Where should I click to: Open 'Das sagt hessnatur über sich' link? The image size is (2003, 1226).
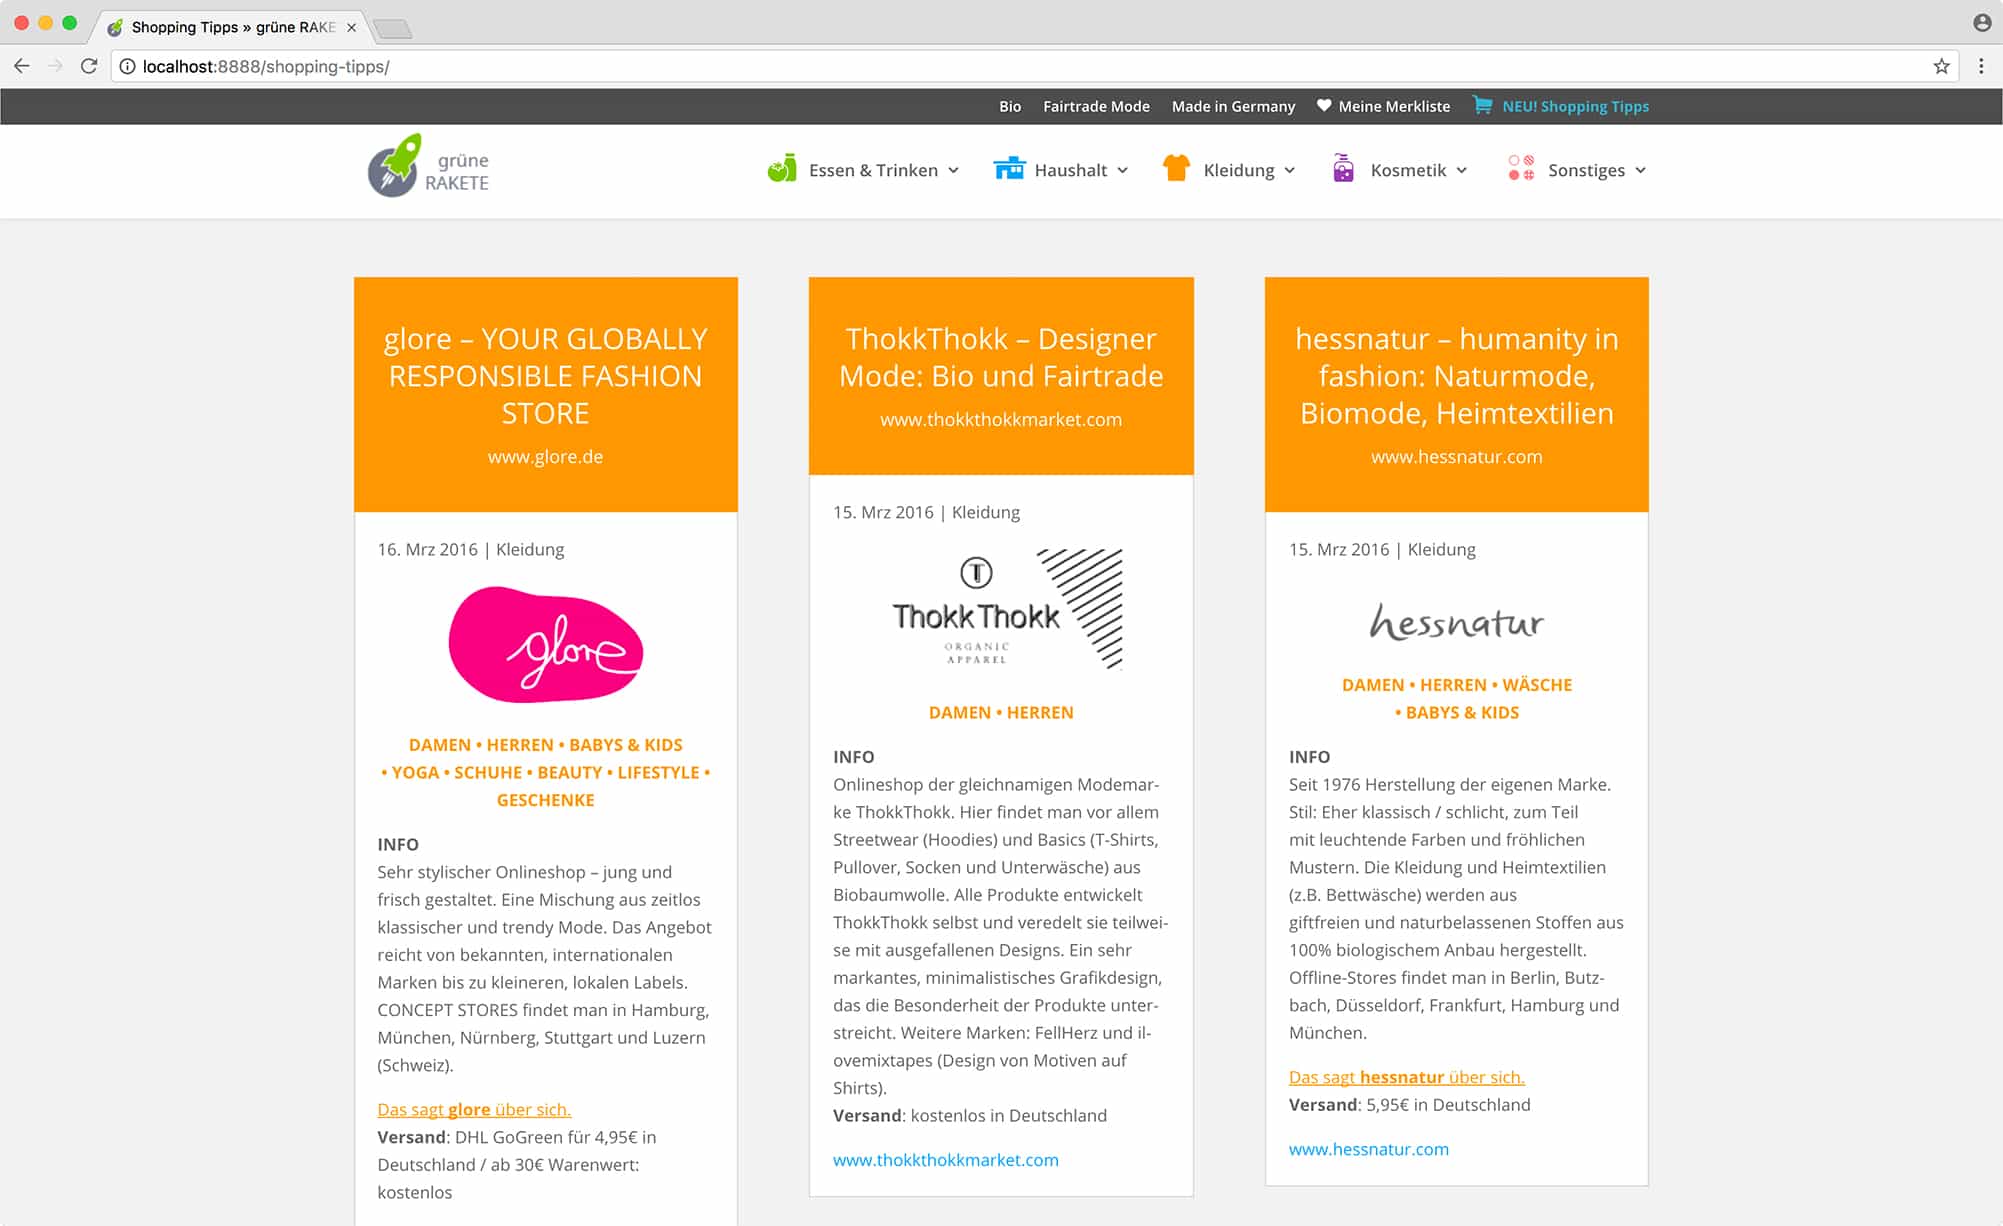click(x=1406, y=1077)
